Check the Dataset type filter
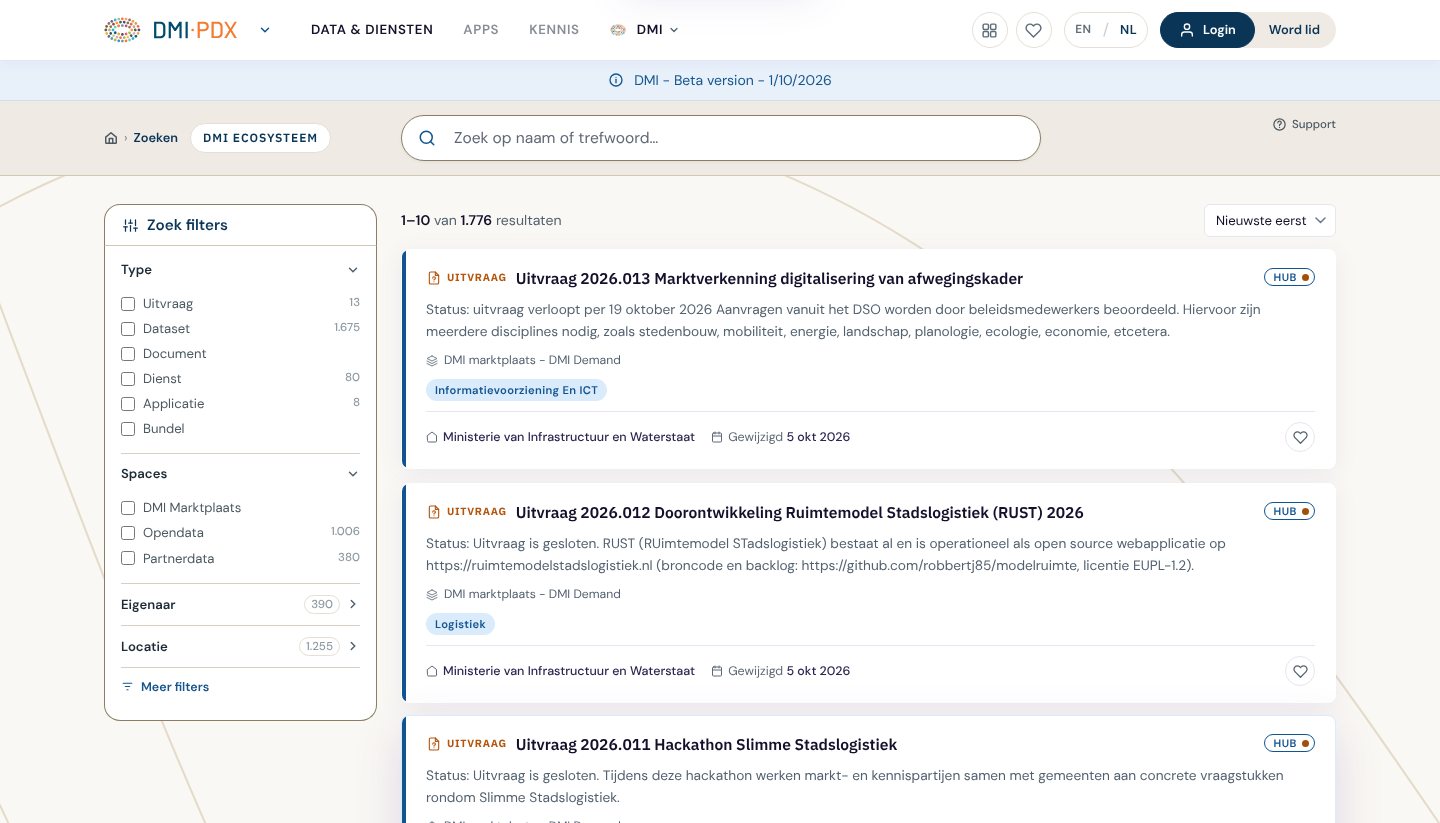Screen dimensions: 1440x823 click(128, 329)
